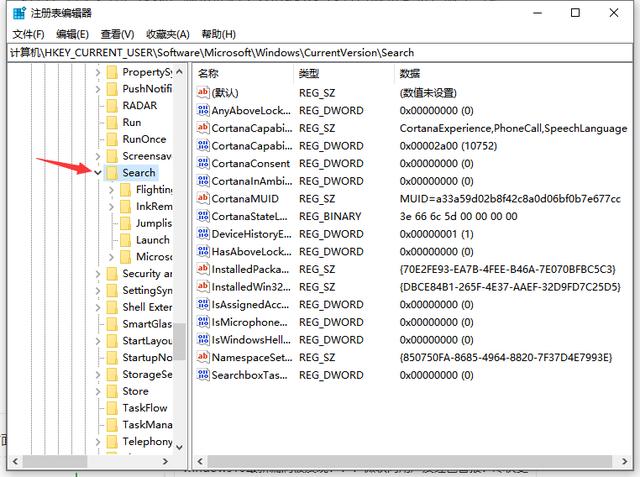Select the StartupNo key name
The width and height of the screenshot is (640, 477).
[x=147, y=357]
